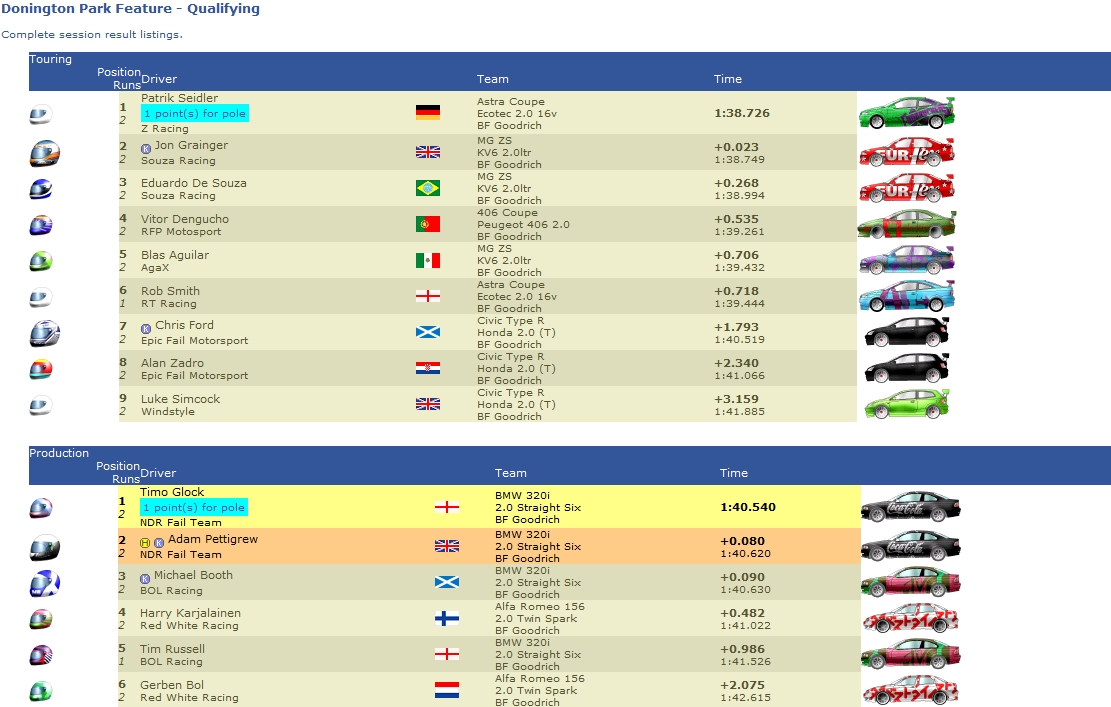Viewport: 1111px width, 707px height.
Task: Click the Portuguese flag for Vitor Dengucho
Action: pos(427,224)
